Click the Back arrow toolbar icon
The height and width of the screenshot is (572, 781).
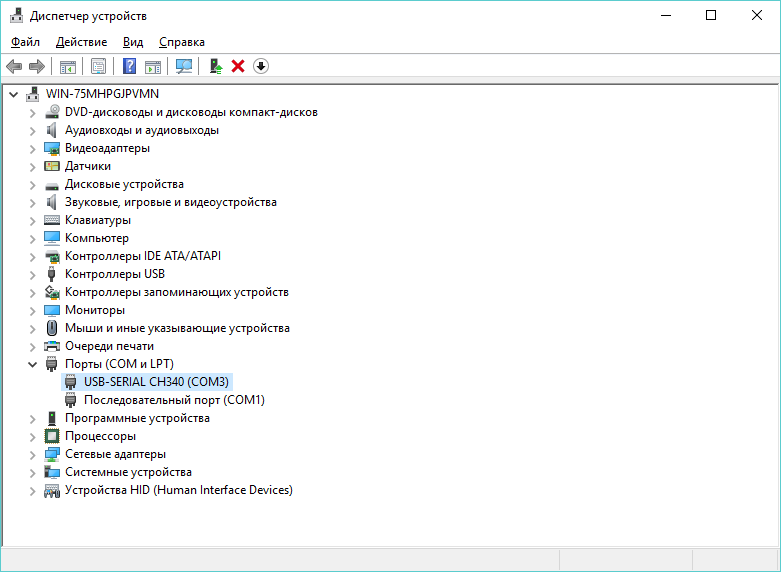(14, 66)
